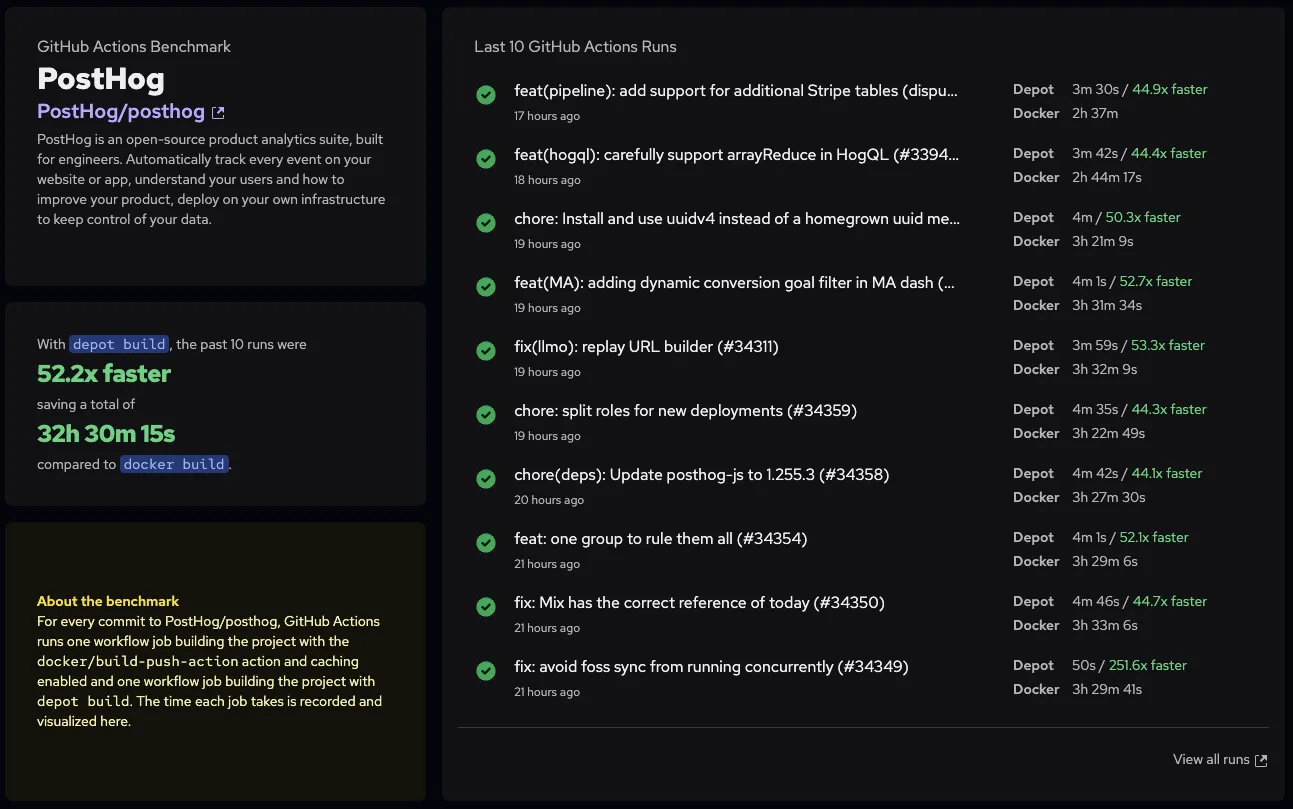Click the external link icon beside PostHog/posthog
The height and width of the screenshot is (809, 1293).
point(218,112)
